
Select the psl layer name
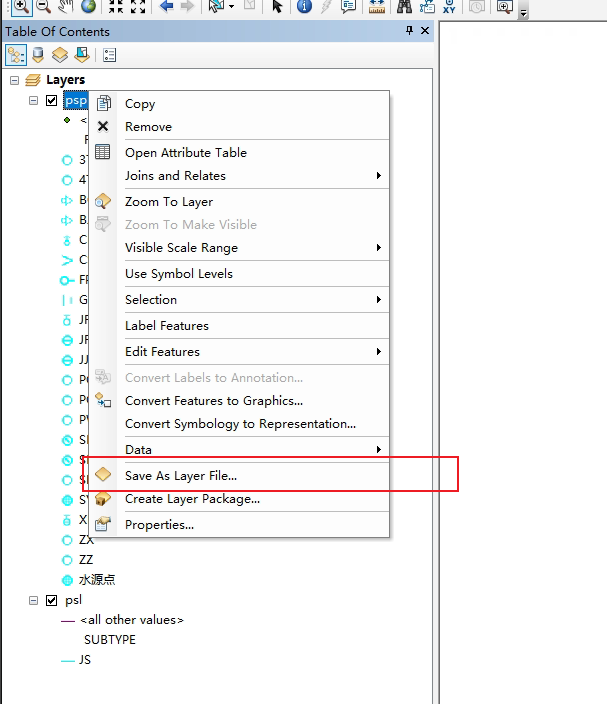pyautogui.click(x=74, y=600)
